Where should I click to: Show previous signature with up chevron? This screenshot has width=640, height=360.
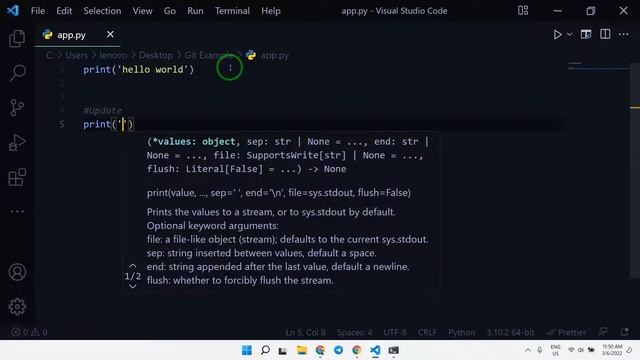(133, 266)
